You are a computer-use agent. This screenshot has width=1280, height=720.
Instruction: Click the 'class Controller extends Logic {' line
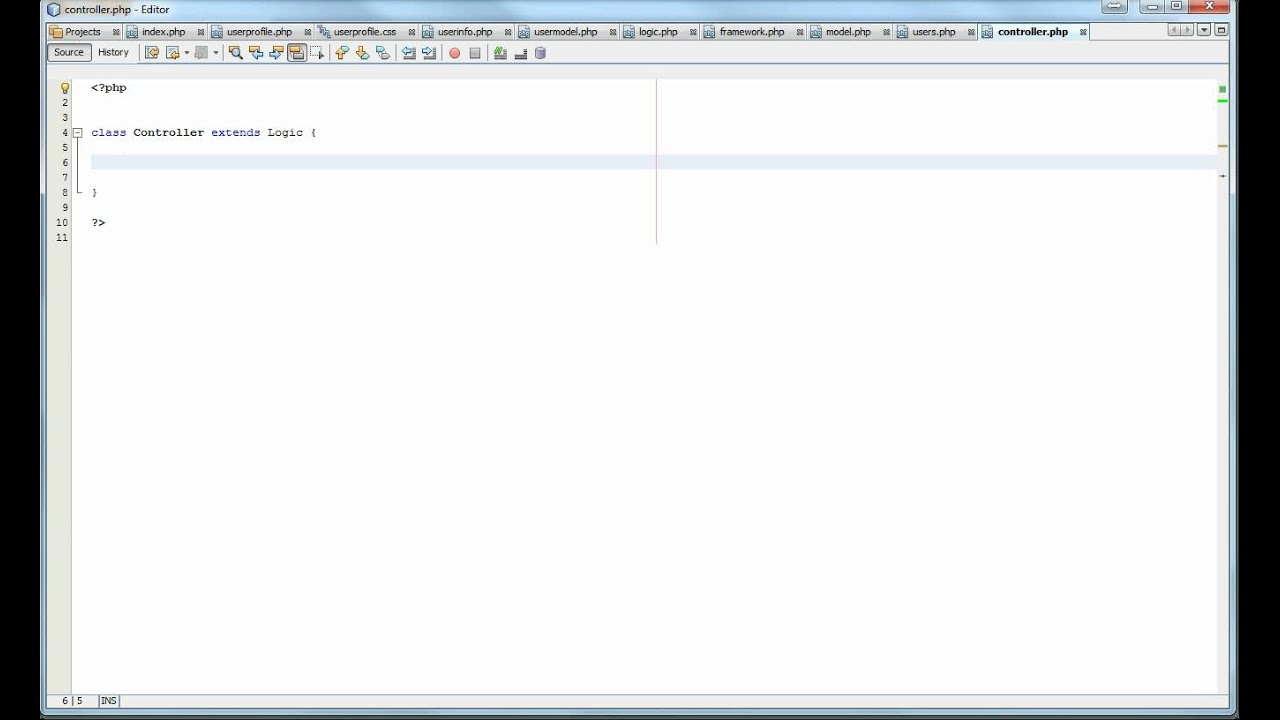pos(203,132)
